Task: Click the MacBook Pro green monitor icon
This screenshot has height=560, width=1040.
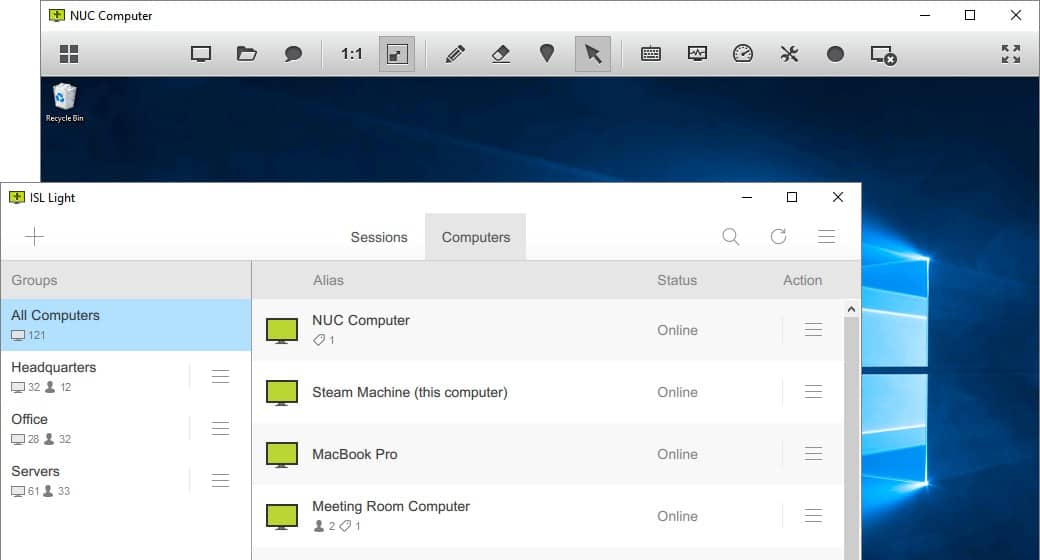Action: pyautogui.click(x=282, y=455)
